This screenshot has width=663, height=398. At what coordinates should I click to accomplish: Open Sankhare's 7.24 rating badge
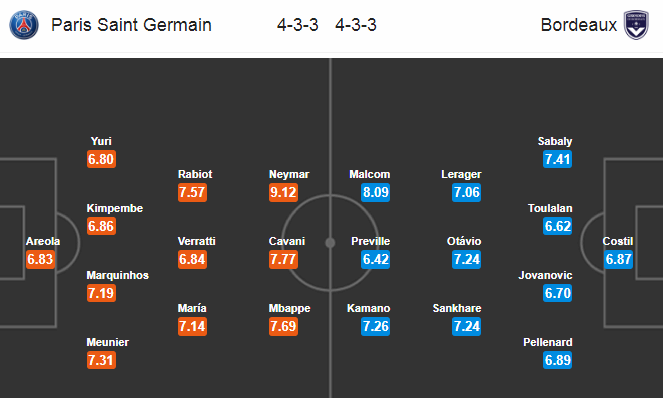point(466,326)
